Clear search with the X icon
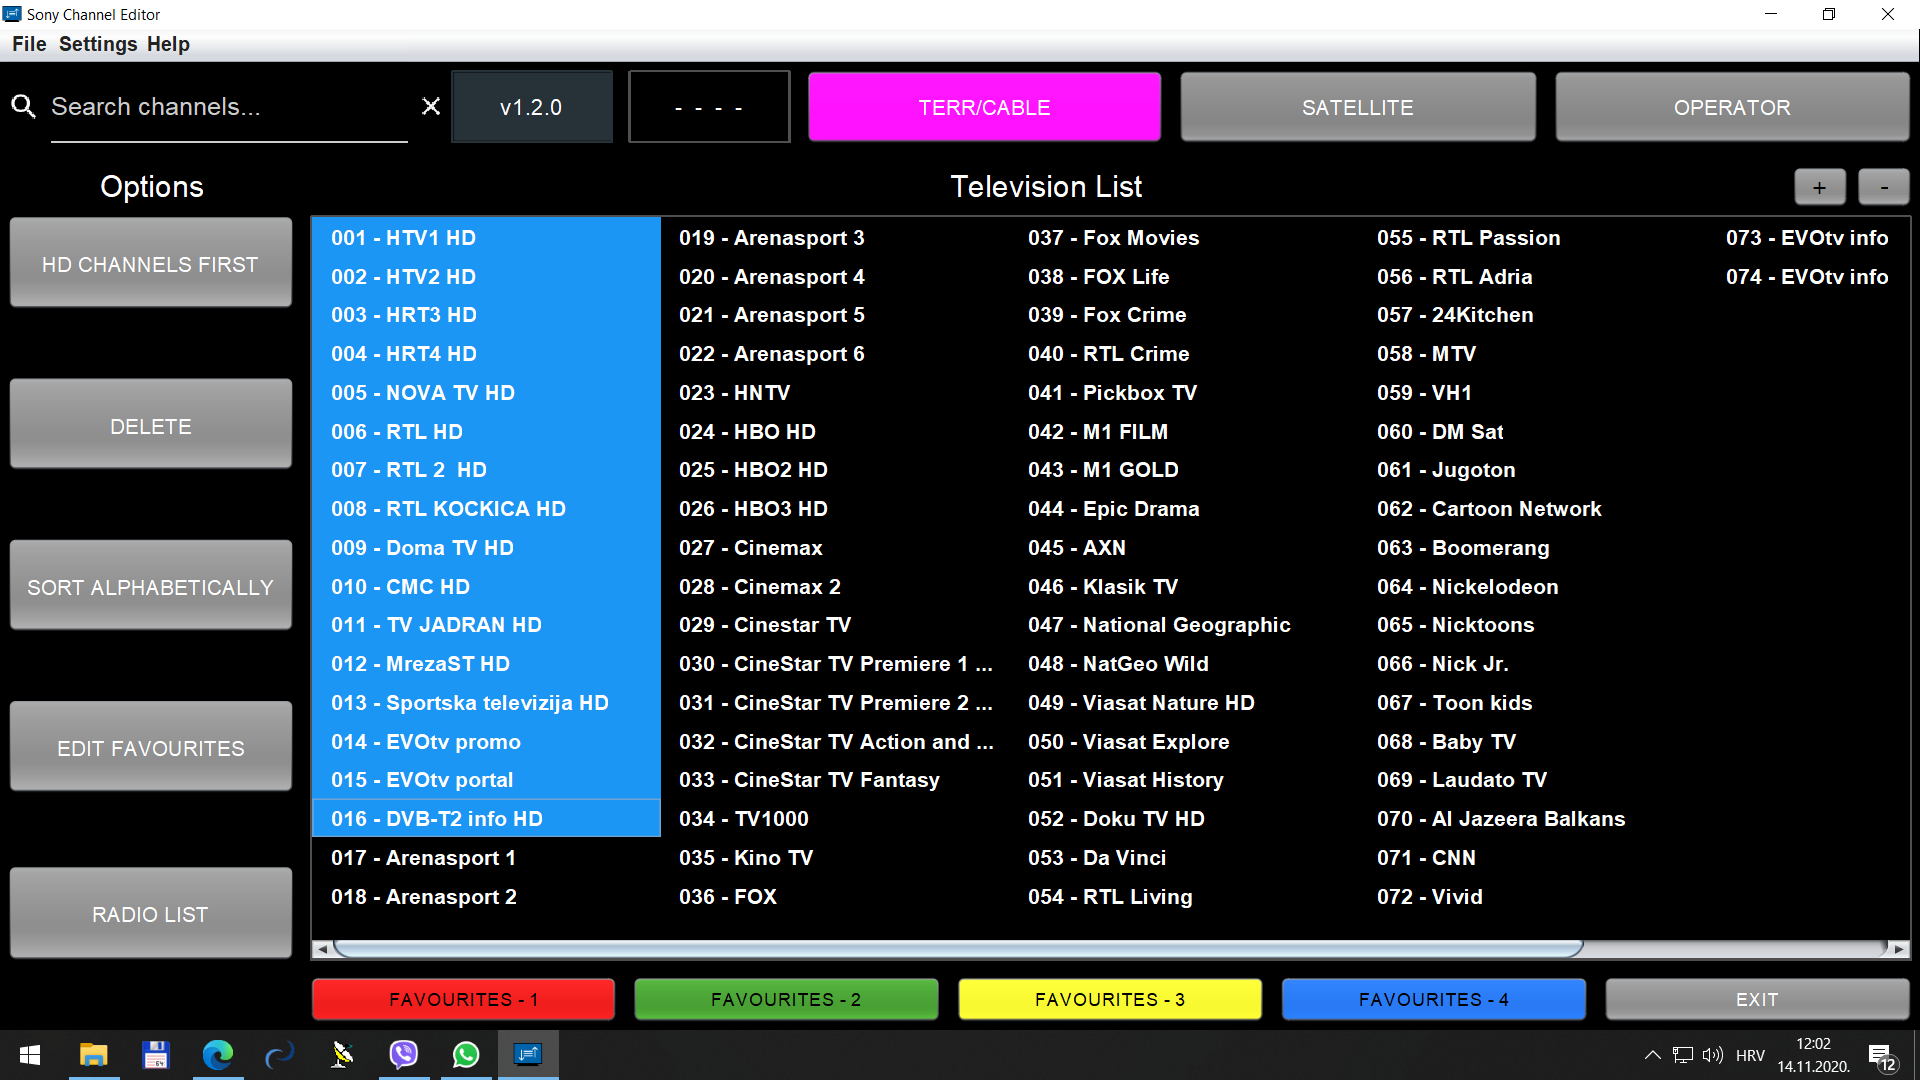 click(x=431, y=106)
